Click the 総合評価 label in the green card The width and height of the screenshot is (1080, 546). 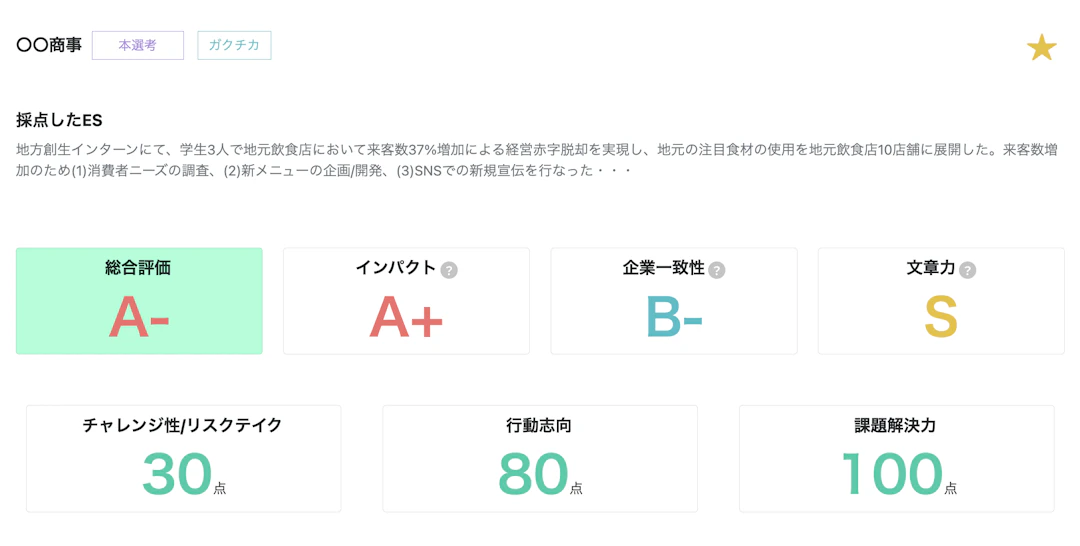click(x=138, y=268)
